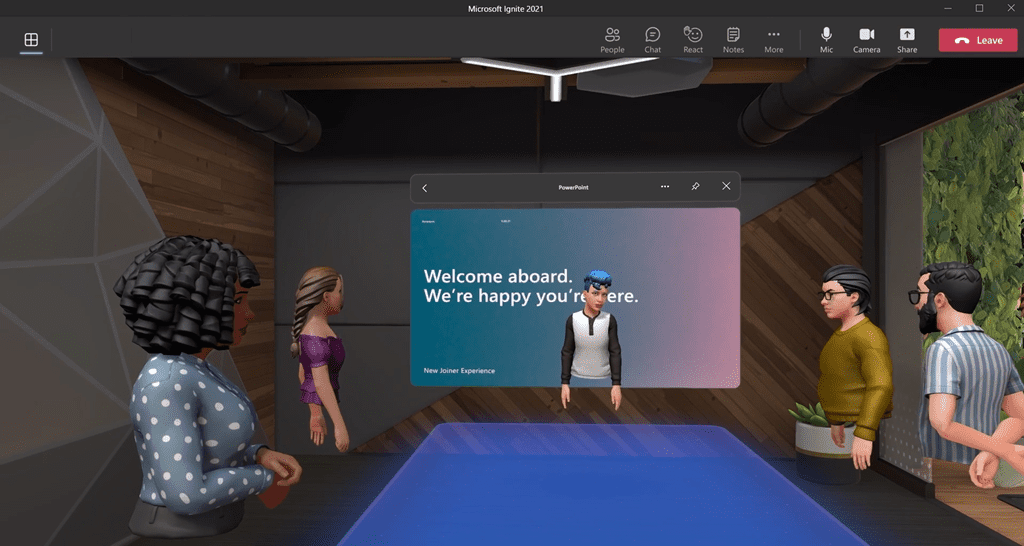
Task: Click the PowerPoint panel title
Action: pyautogui.click(x=575, y=187)
